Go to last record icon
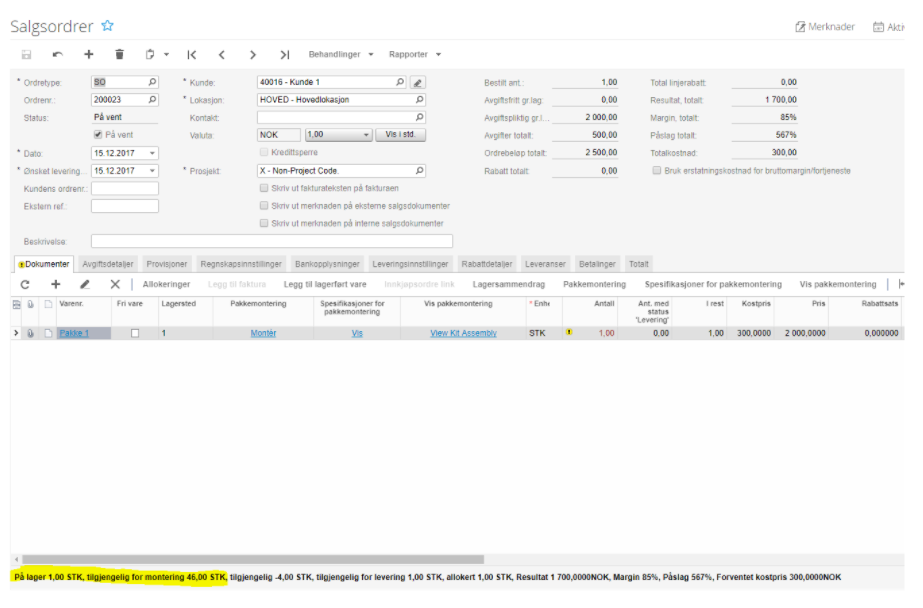 [x=285, y=55]
